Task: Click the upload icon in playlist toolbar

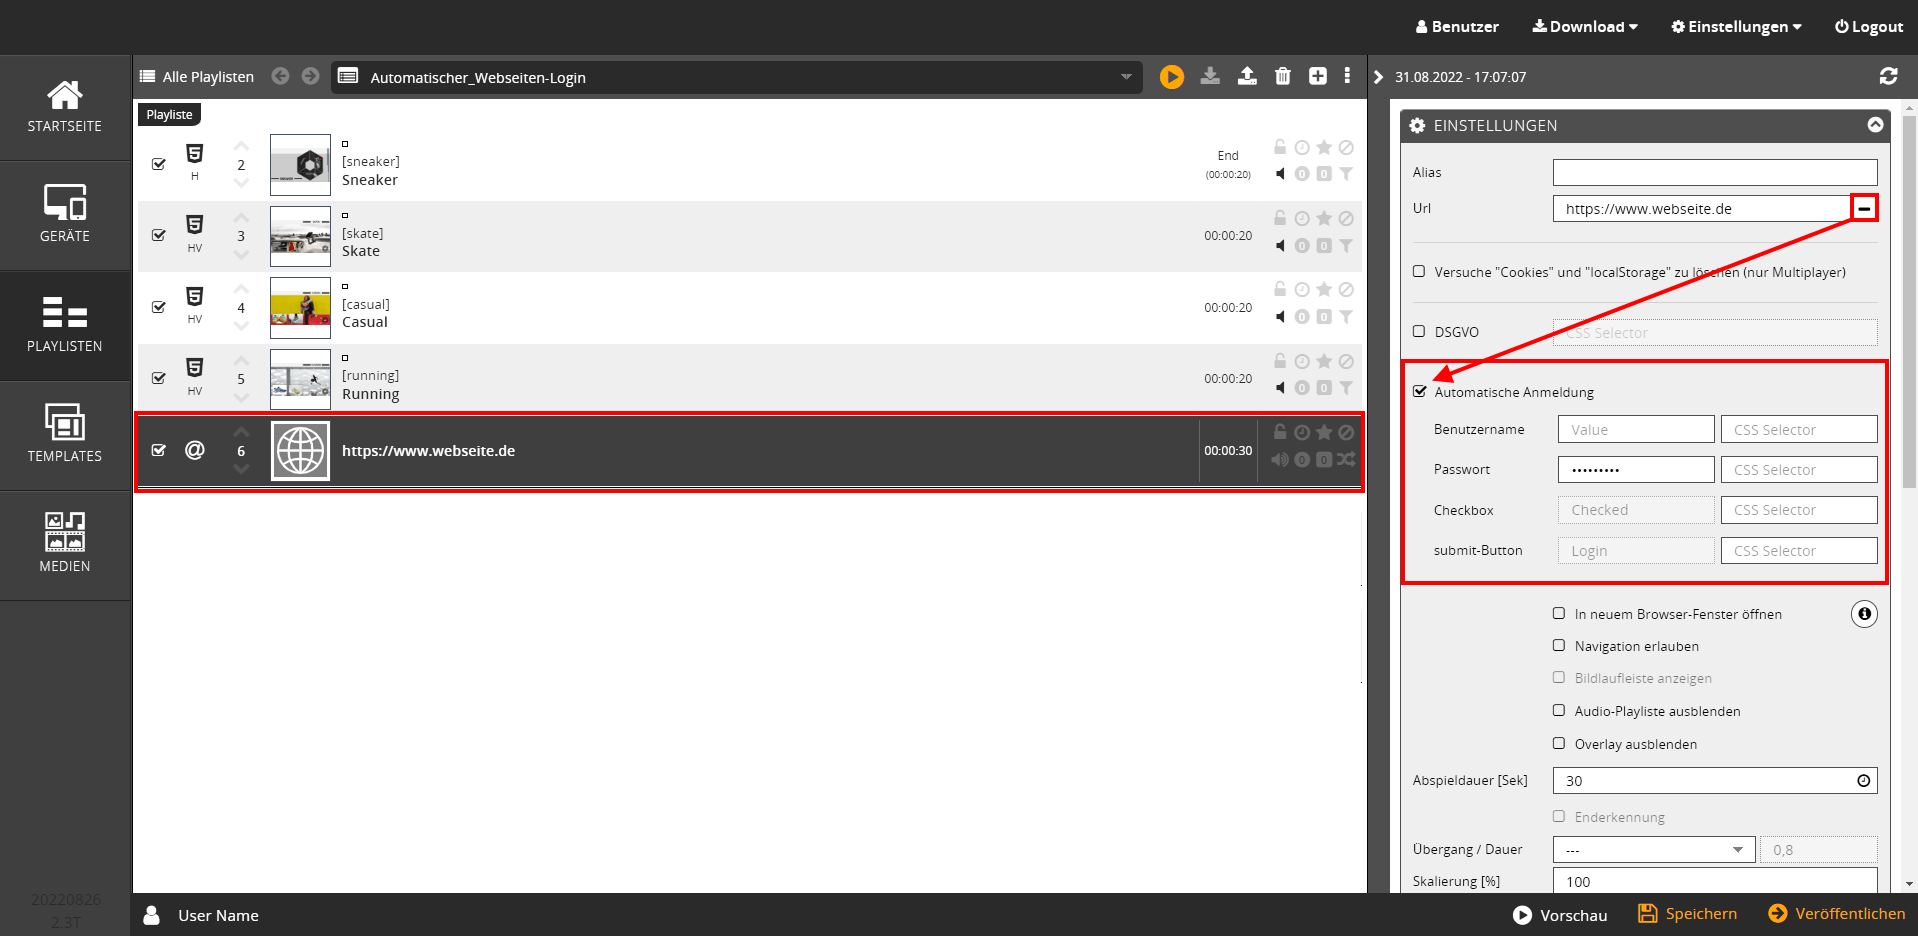Action: point(1247,76)
